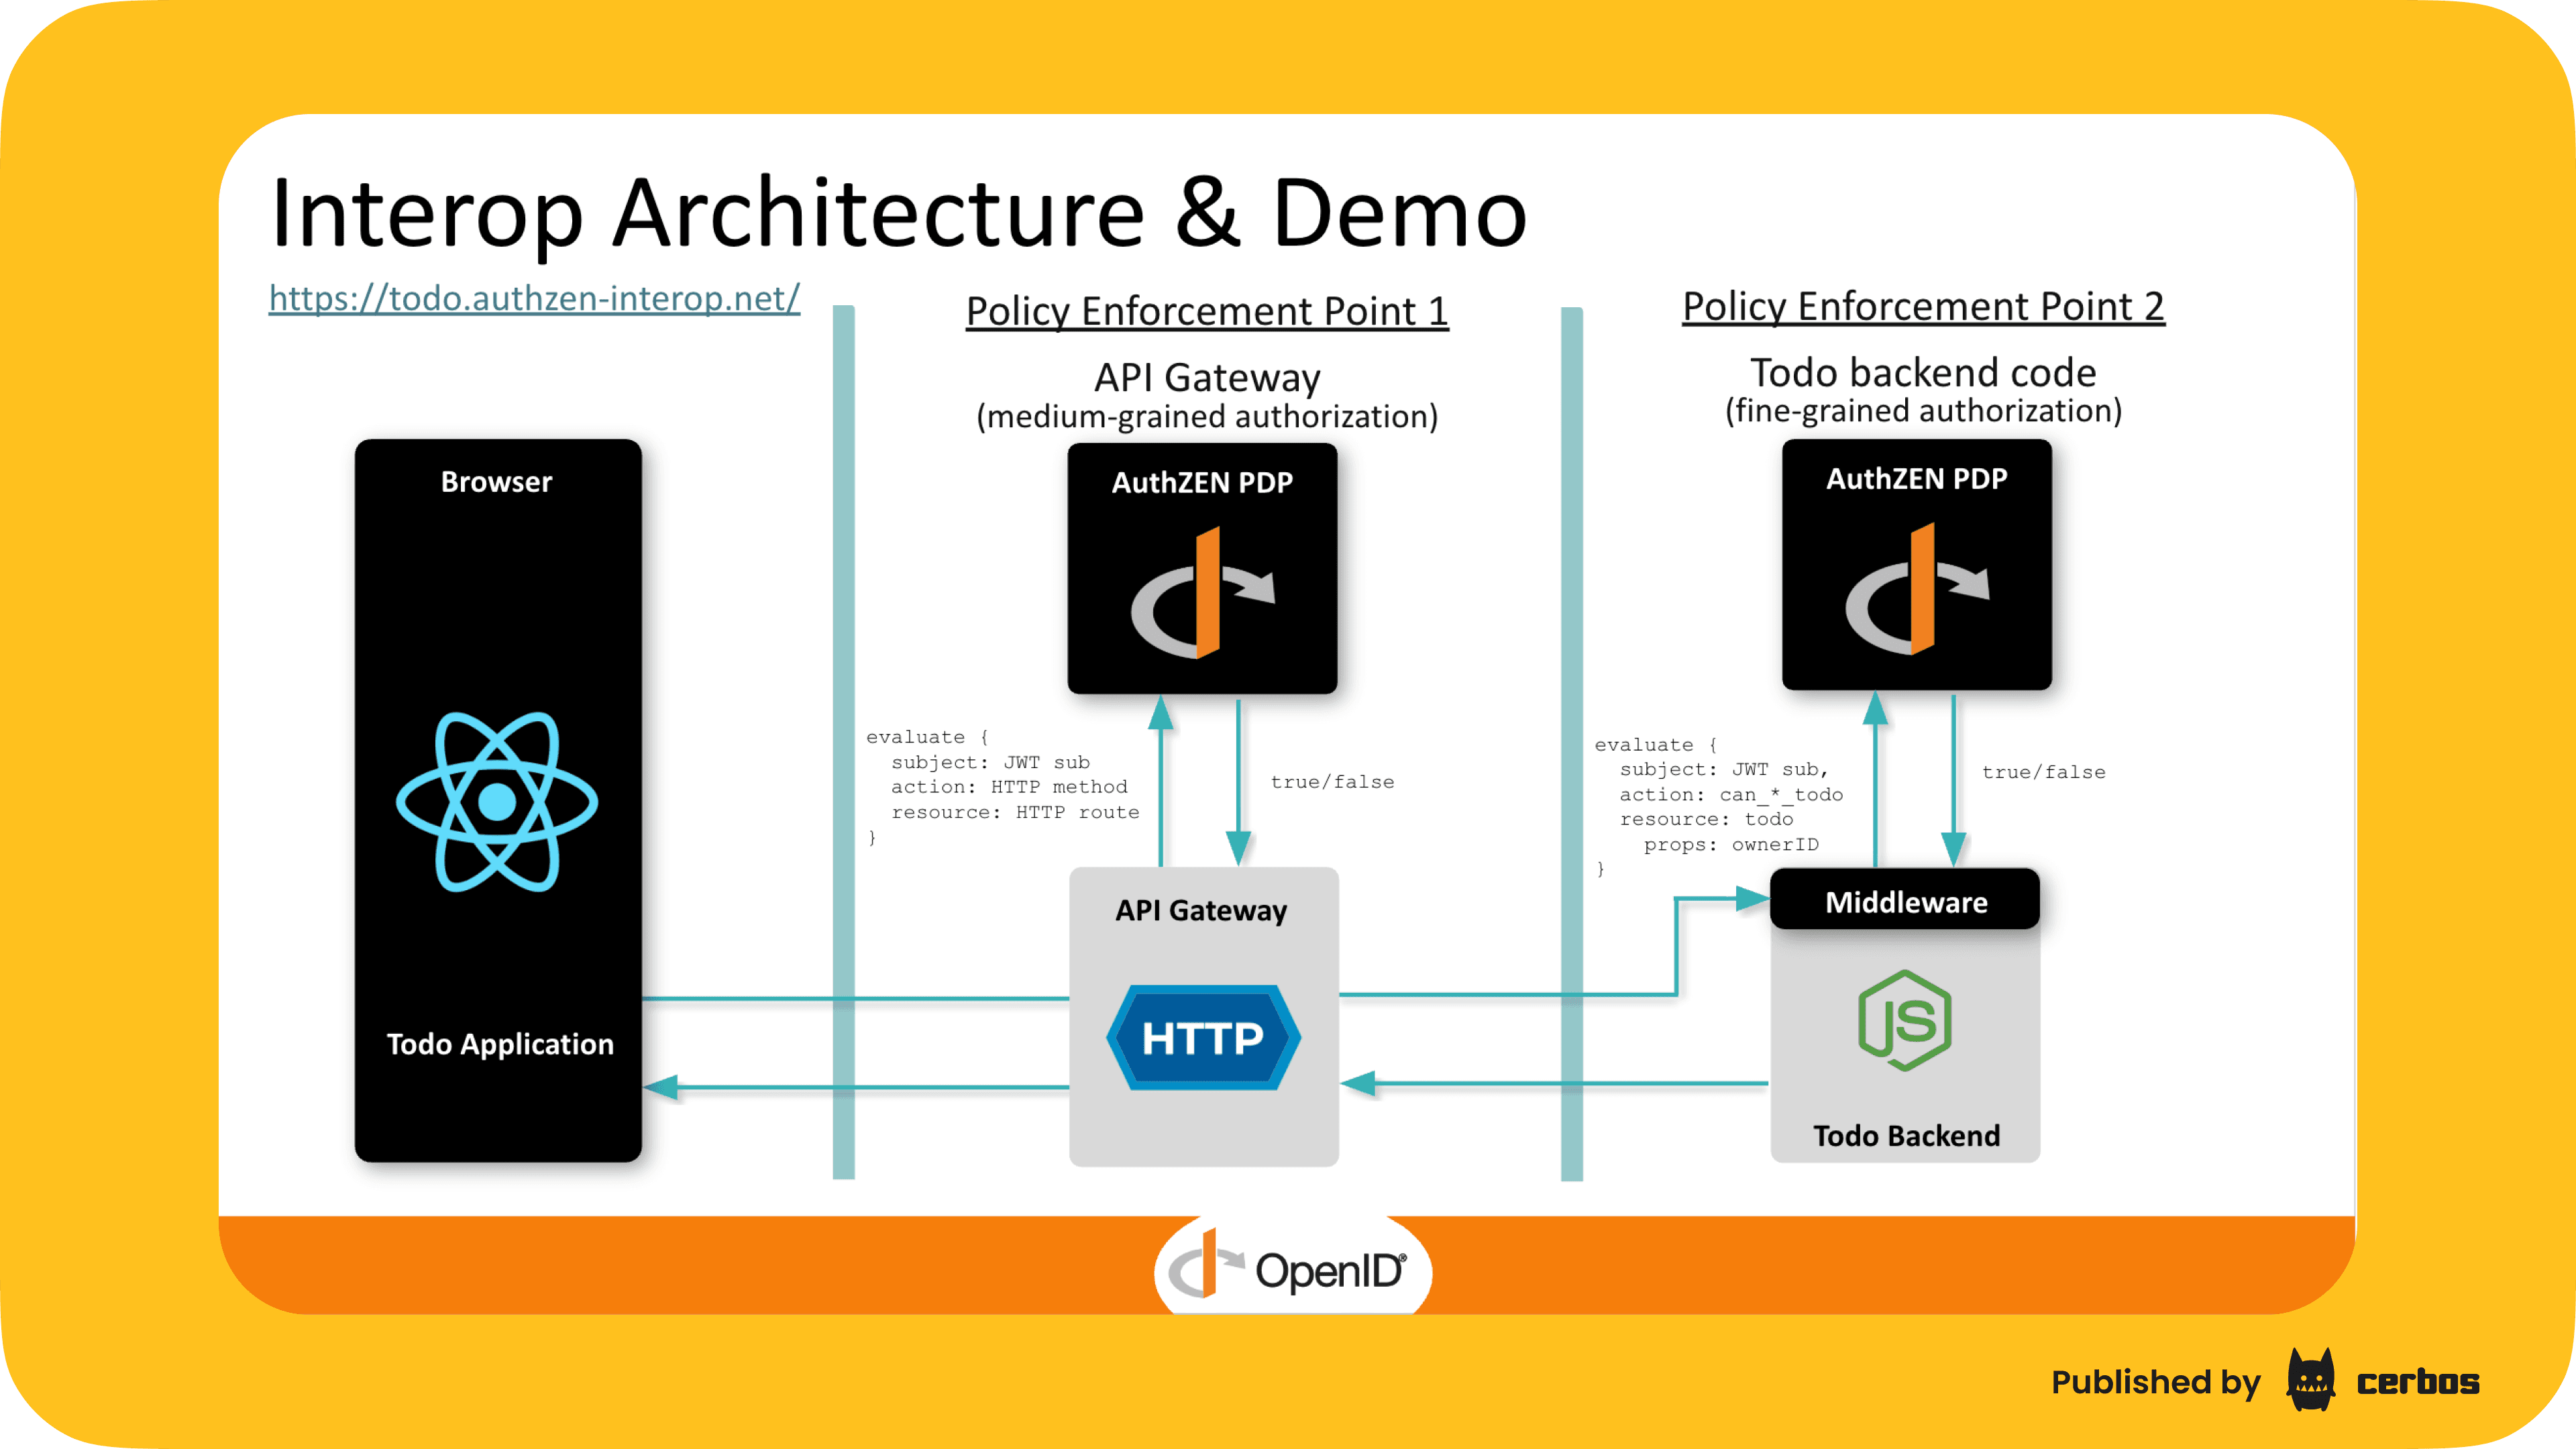The height and width of the screenshot is (1449, 2576).
Task: Click the Todo Backend label
Action: pyautogui.click(x=1906, y=1135)
